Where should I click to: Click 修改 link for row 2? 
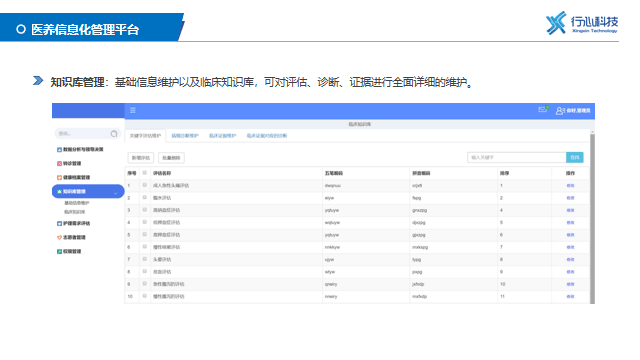tap(570, 198)
